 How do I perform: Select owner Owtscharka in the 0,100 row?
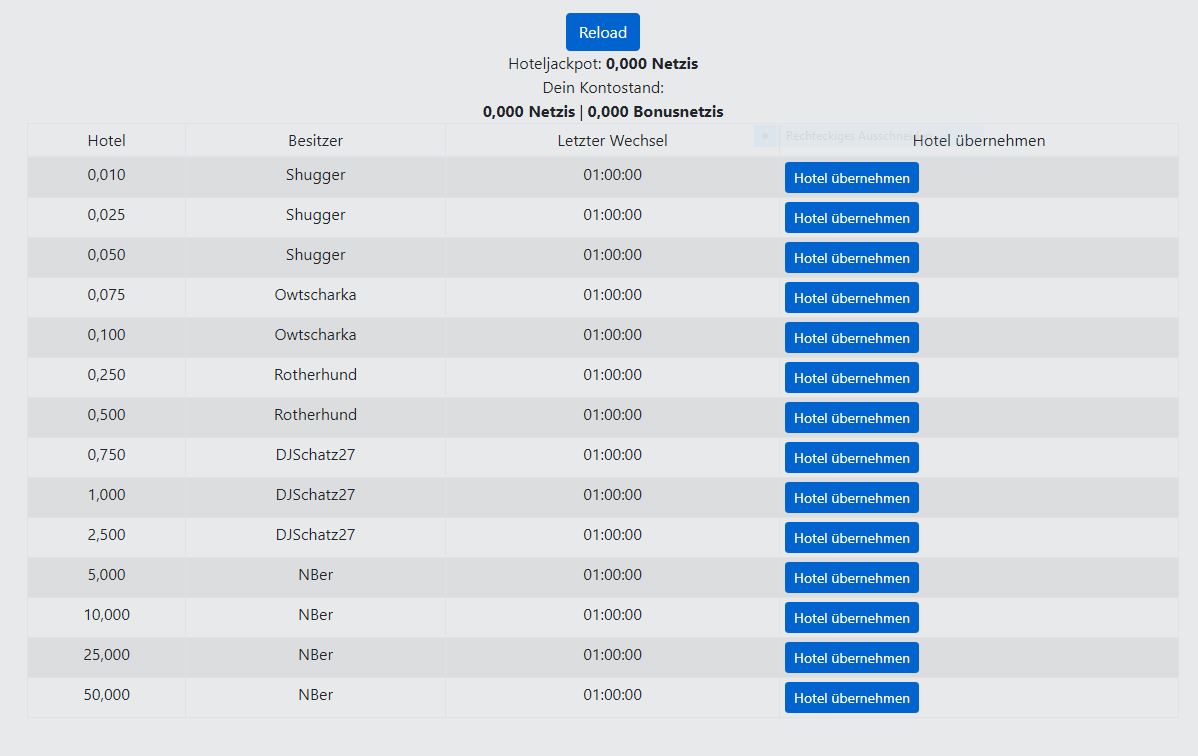316,335
